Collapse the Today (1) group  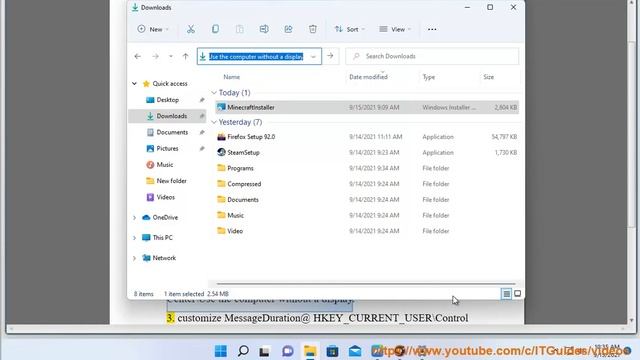(x=214, y=93)
